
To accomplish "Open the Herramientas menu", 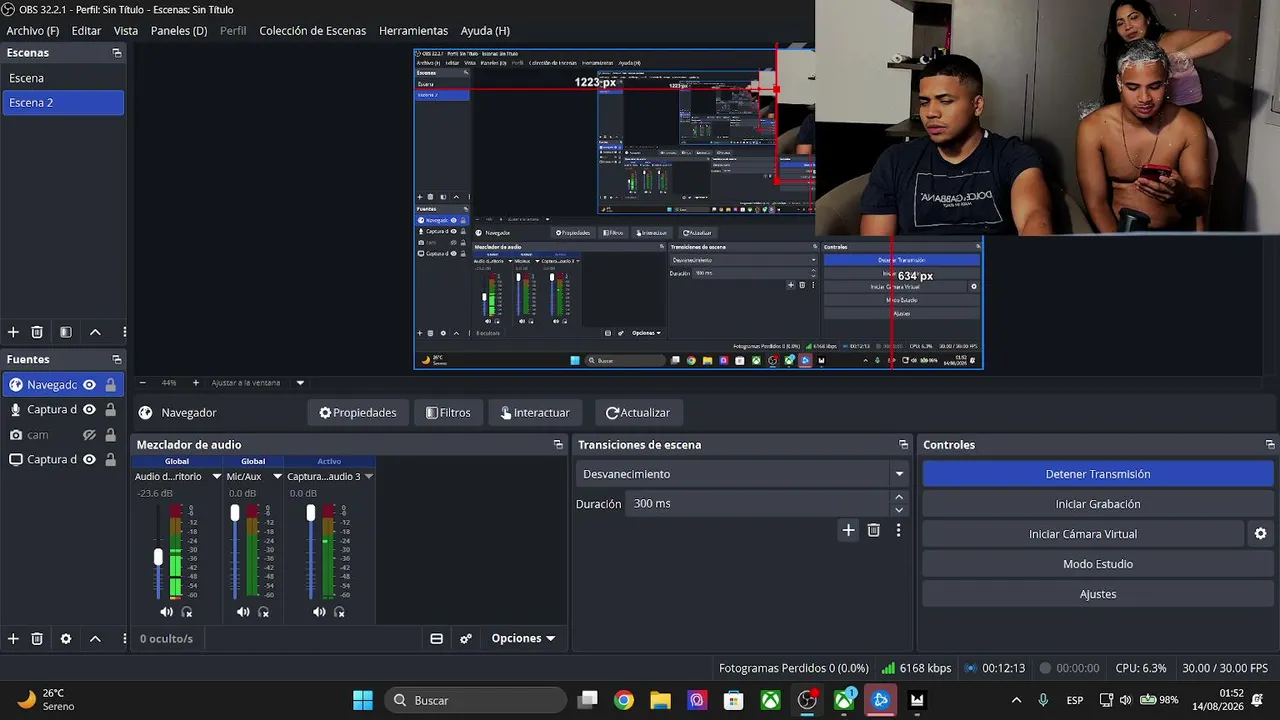I will point(413,31).
